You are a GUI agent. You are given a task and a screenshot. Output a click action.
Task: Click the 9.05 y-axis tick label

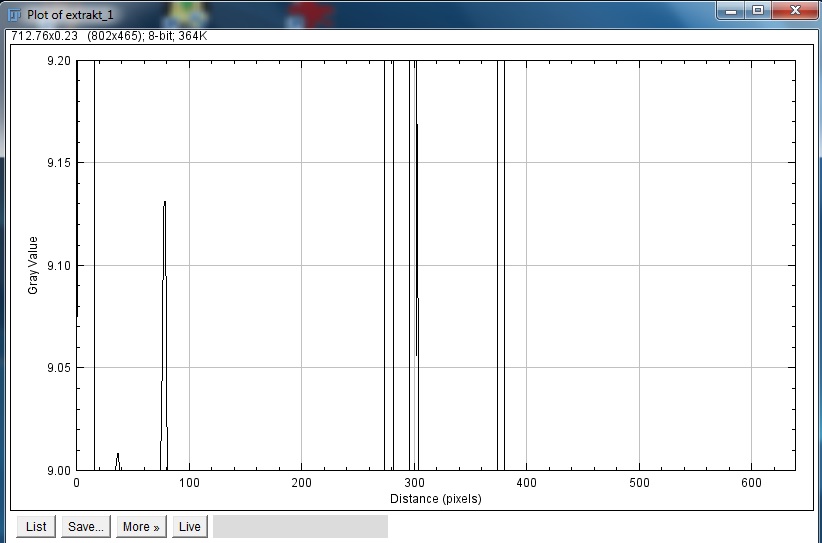click(x=59, y=367)
